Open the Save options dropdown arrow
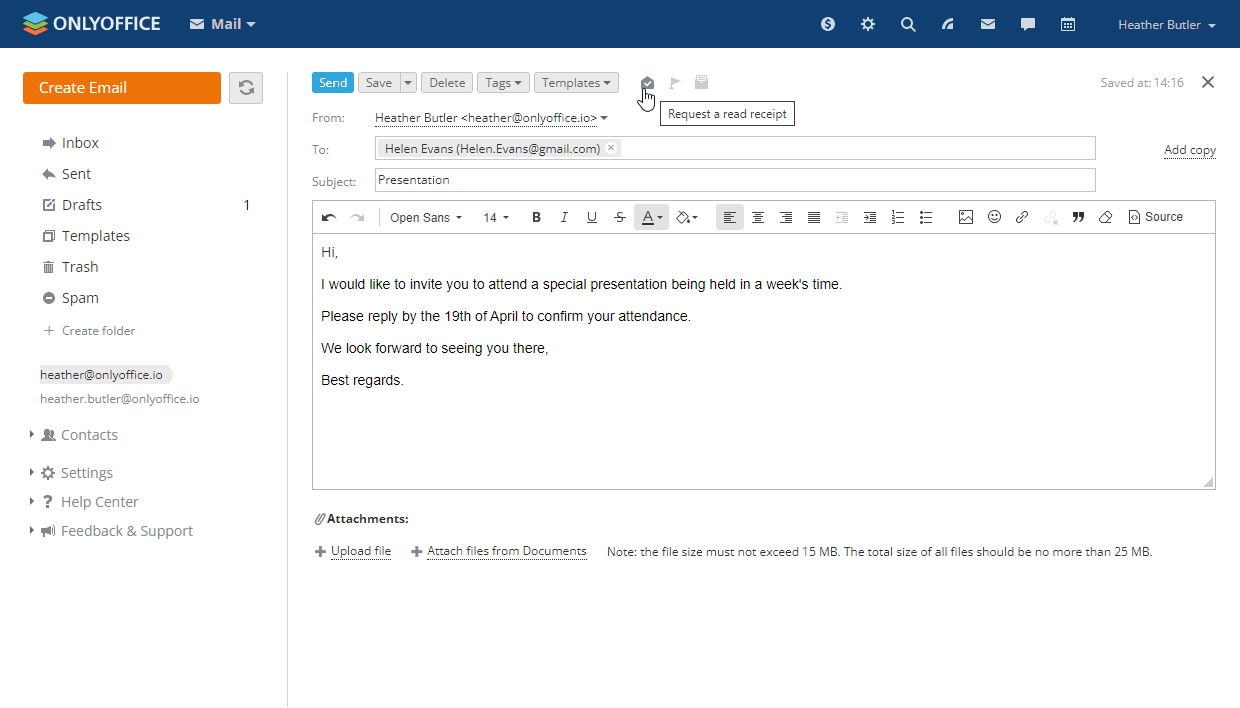Image resolution: width=1240 pixels, height=708 pixels. (x=408, y=83)
